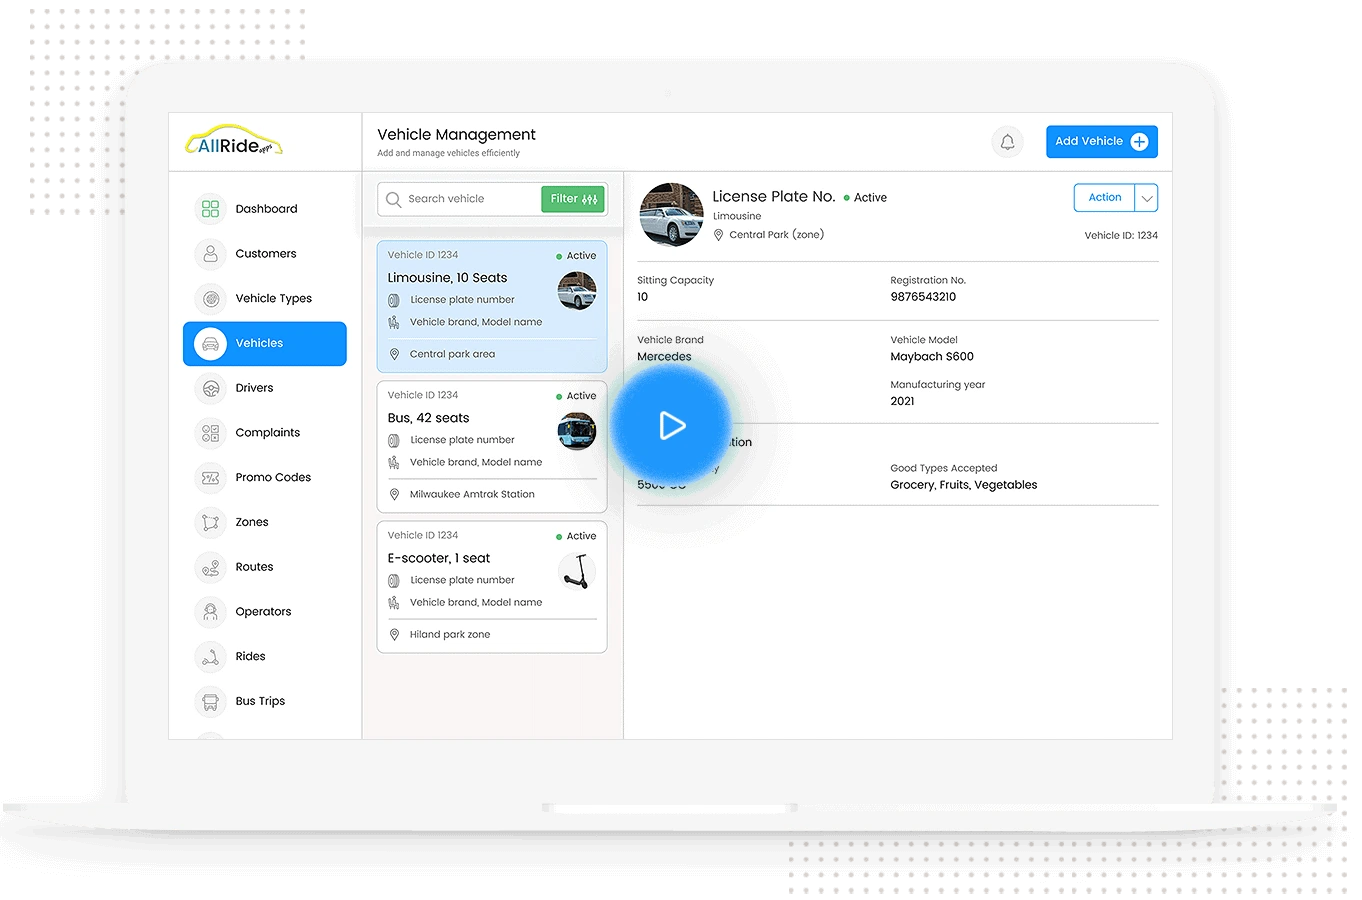Open the Vehicle Types menu item

tap(265, 298)
